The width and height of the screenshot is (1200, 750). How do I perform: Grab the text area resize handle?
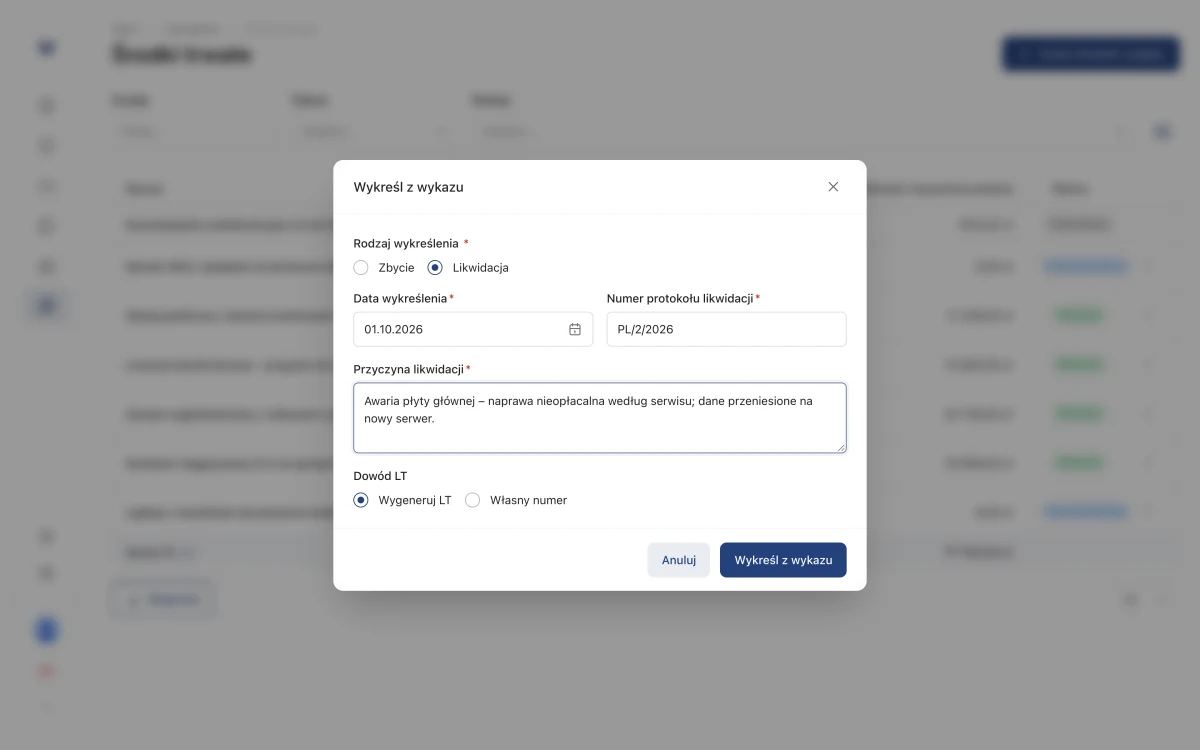click(x=841, y=447)
